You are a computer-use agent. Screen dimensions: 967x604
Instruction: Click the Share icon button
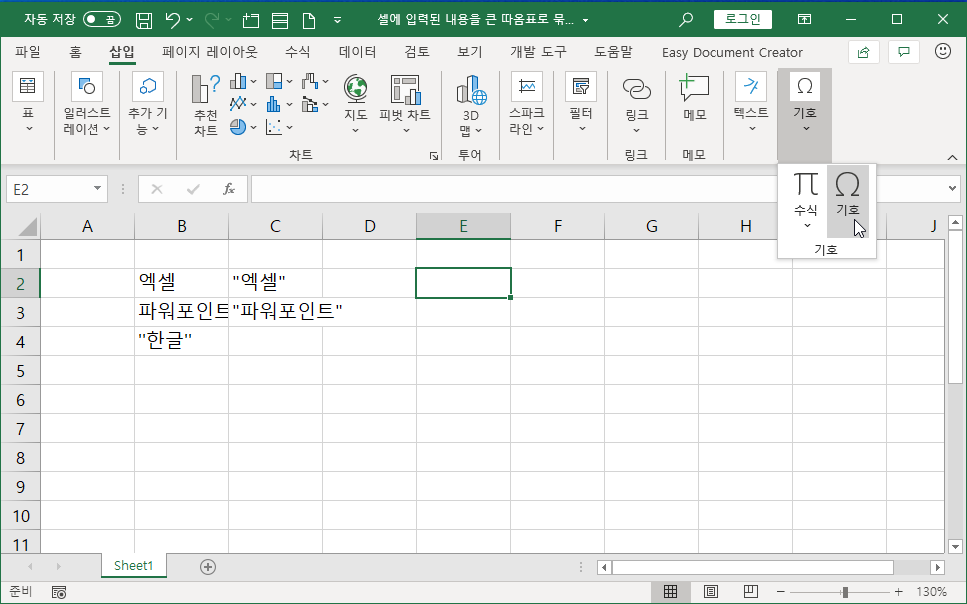click(863, 52)
